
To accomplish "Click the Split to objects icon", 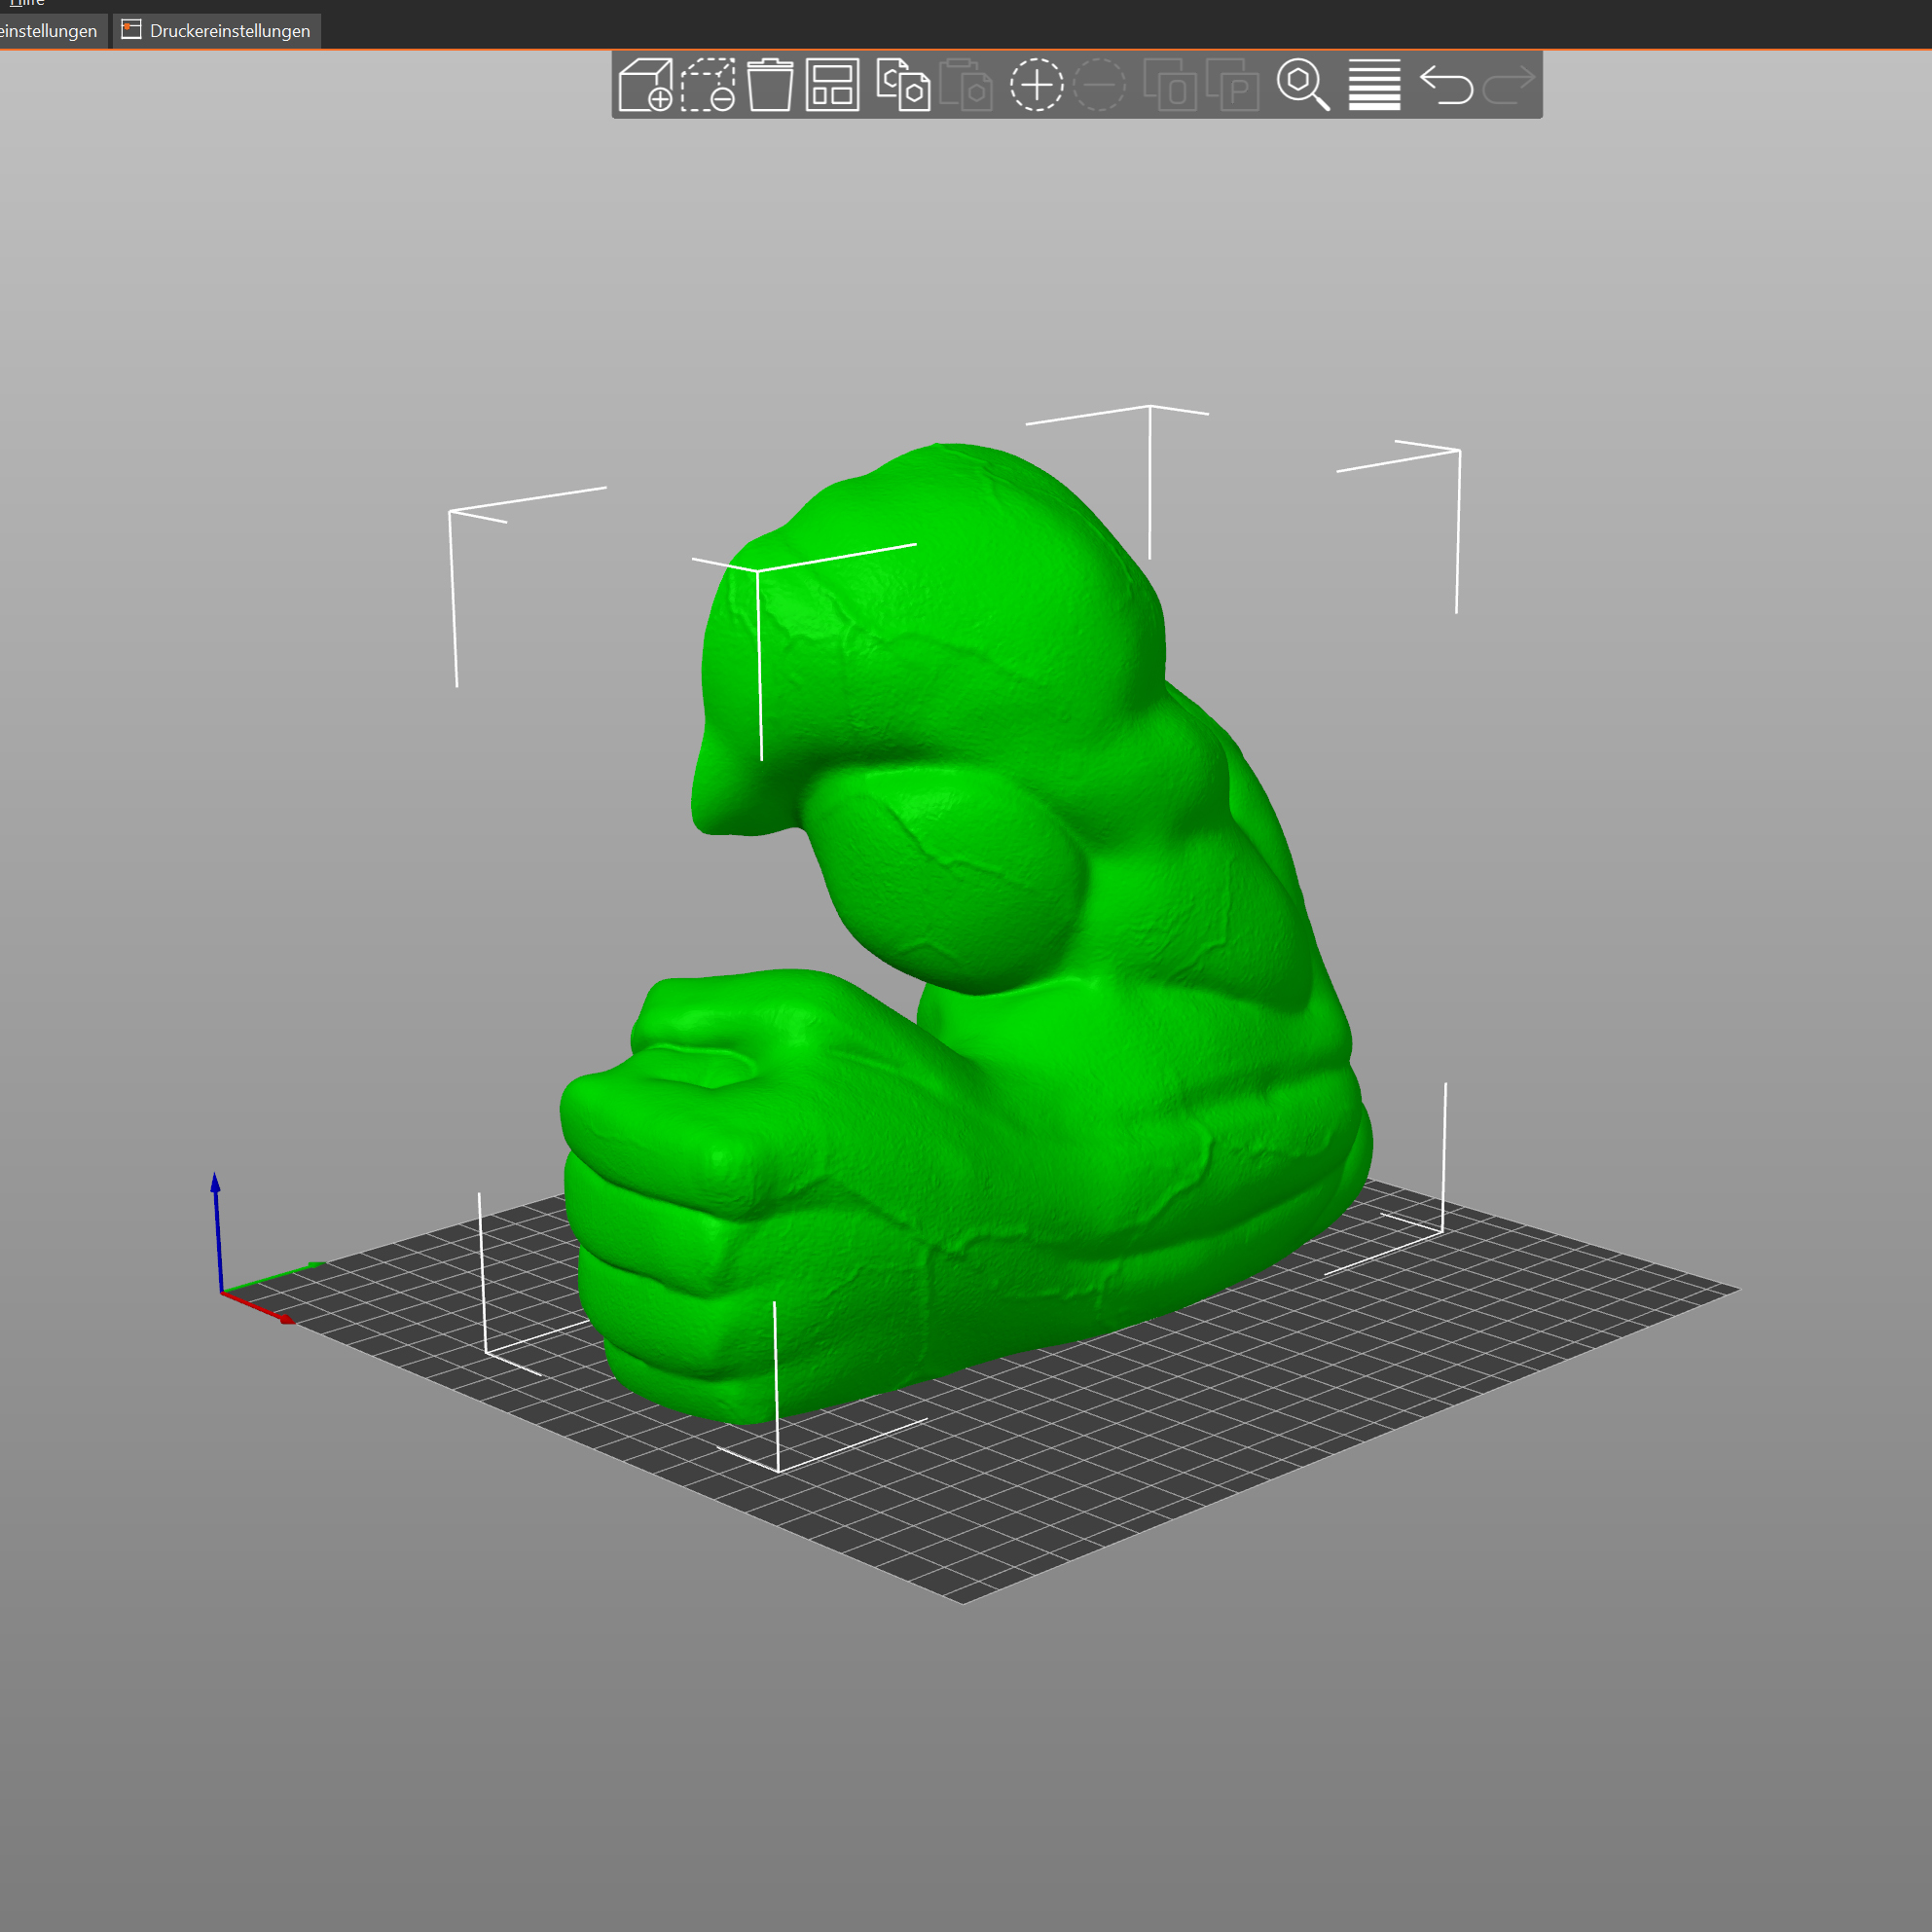I will pyautogui.click(x=1170, y=85).
